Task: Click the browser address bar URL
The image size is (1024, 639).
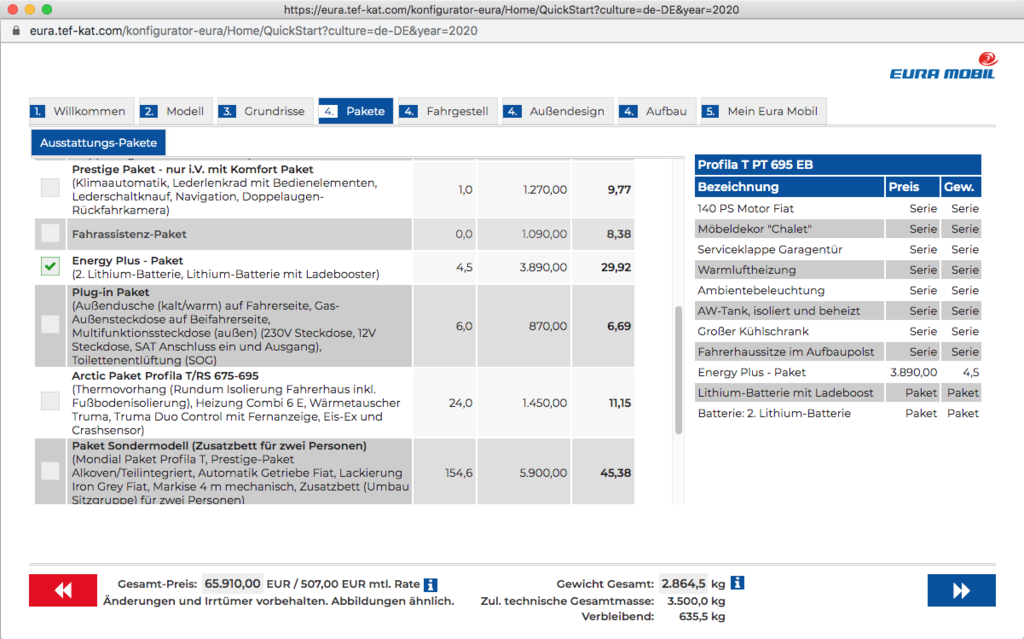Action: tap(253, 31)
